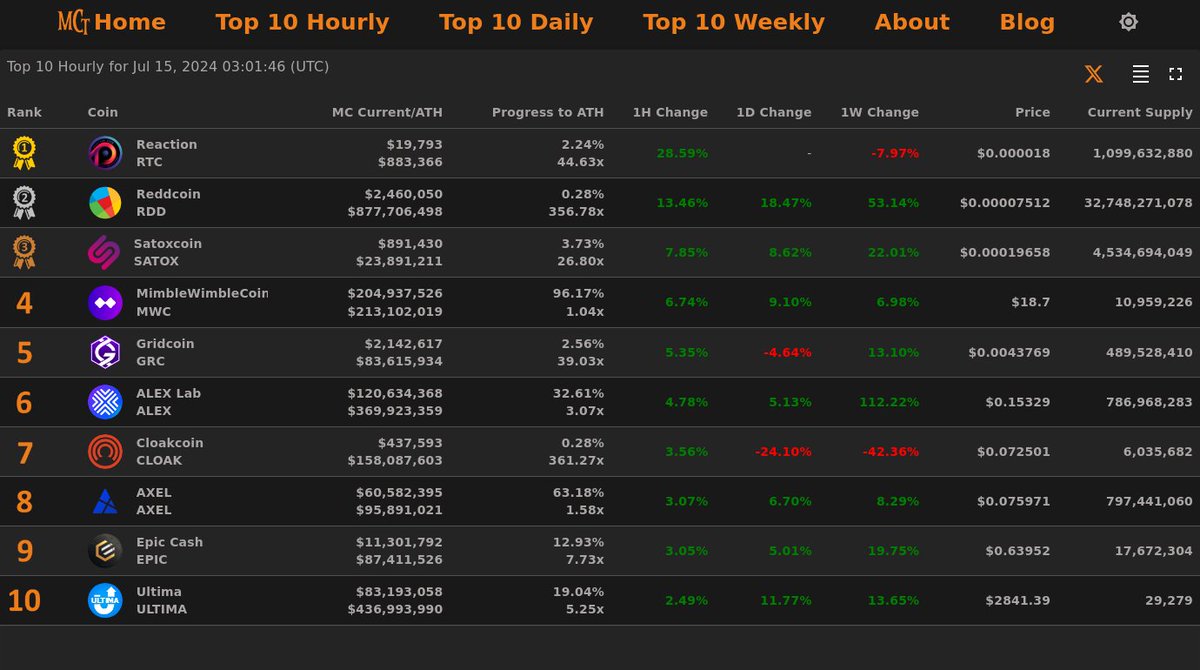1200x670 pixels.
Task: Open the Satoxcoin coin name link
Action: click(168, 244)
